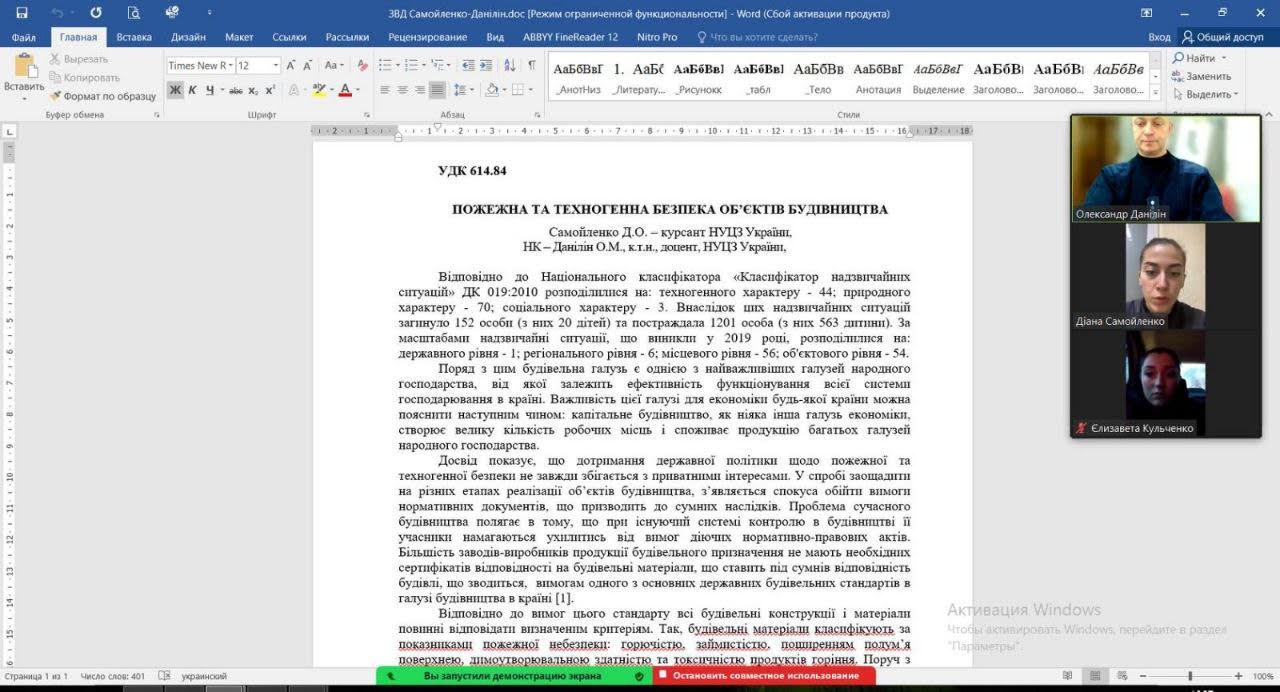
Task: Open Print Preview from quick access toolbar
Action: point(134,13)
